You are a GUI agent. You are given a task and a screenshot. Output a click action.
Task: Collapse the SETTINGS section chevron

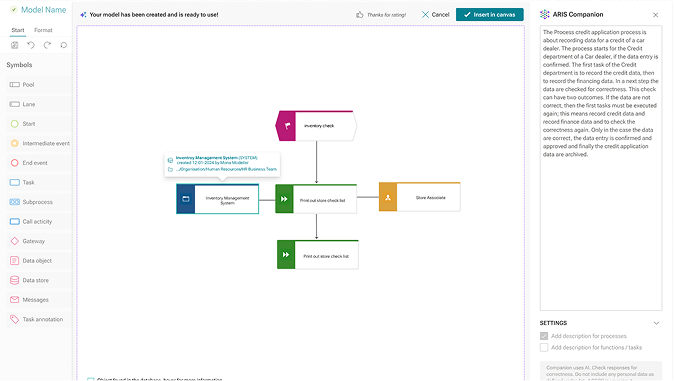tap(656, 323)
